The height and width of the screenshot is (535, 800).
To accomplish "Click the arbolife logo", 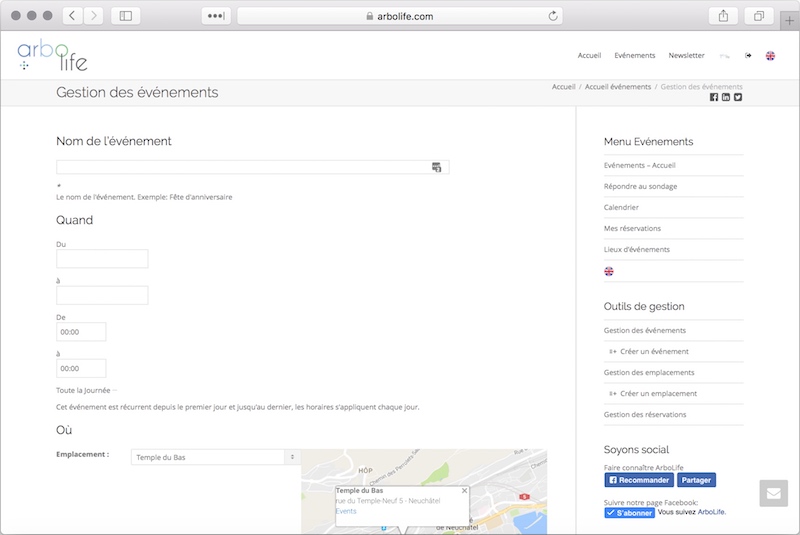I will pyautogui.click(x=52, y=55).
